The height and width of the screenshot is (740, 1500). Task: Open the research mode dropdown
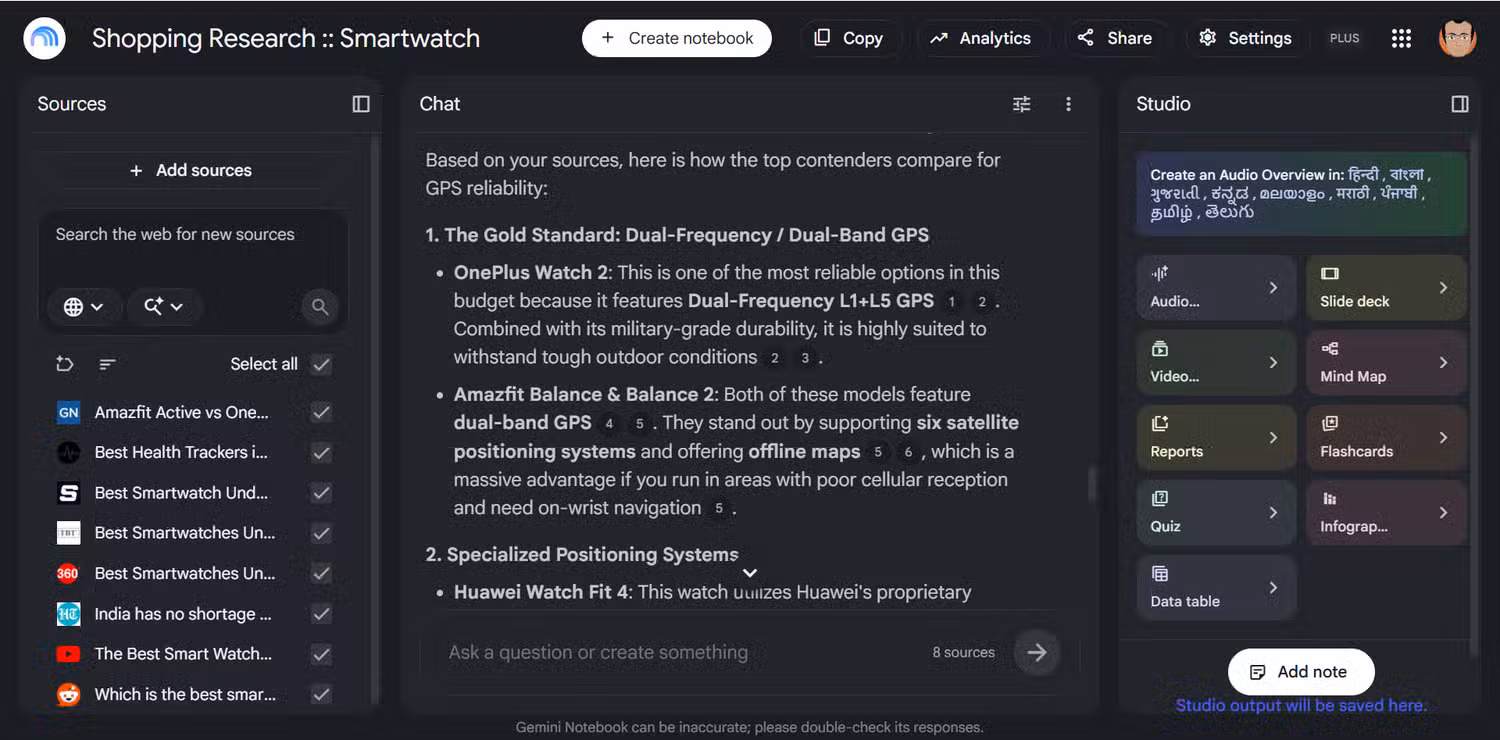pyautogui.click(x=164, y=307)
